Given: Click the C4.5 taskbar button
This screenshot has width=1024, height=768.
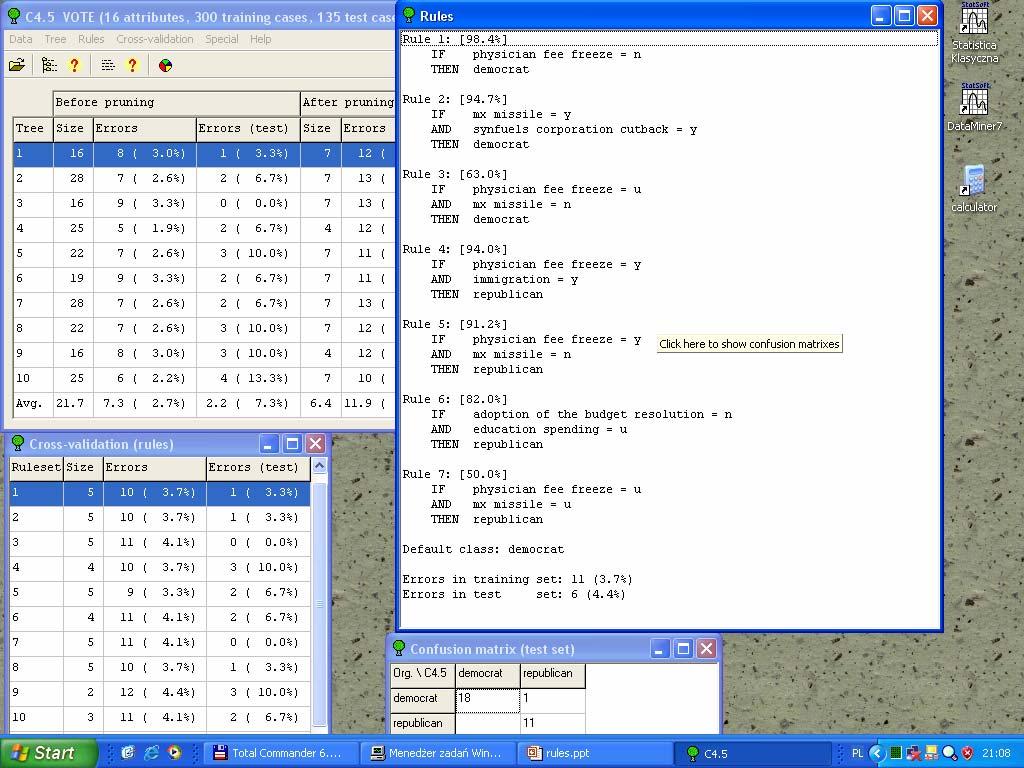Looking at the screenshot, I should (751, 753).
